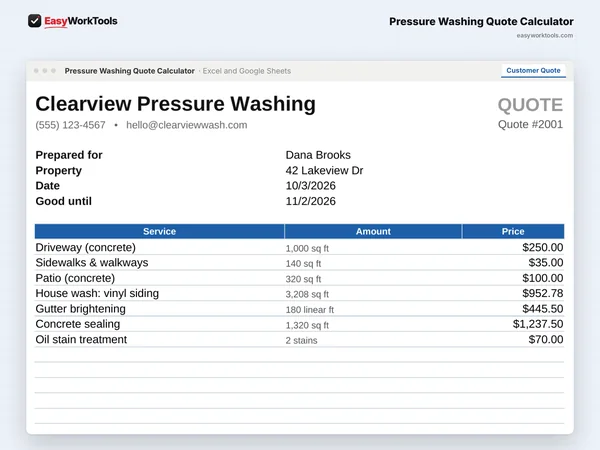This screenshot has width=600, height=450.
Task: Click the large QUOTE heading
Action: click(x=530, y=105)
